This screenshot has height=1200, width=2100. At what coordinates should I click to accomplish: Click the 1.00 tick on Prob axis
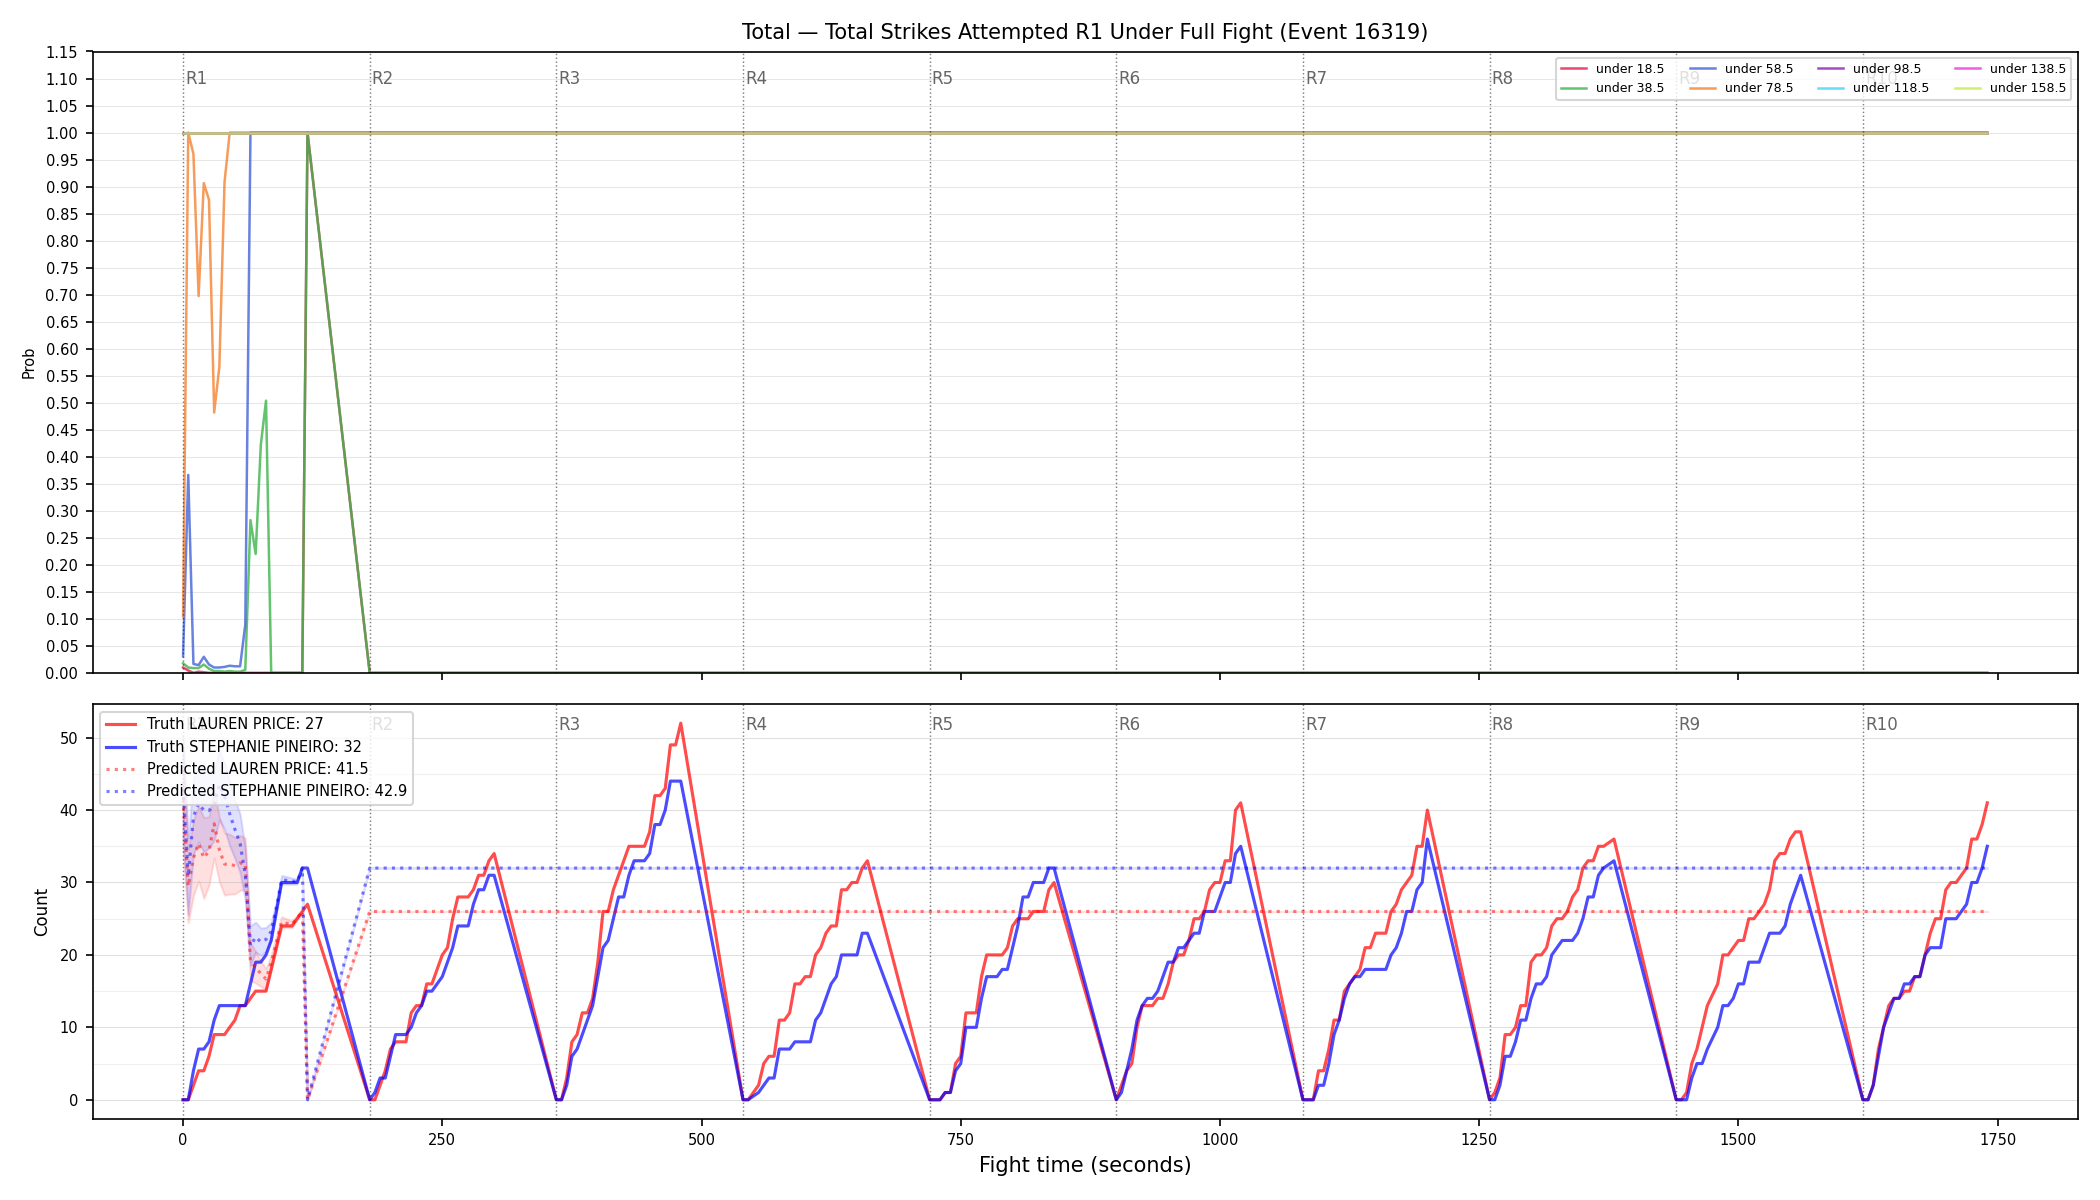click(61, 133)
